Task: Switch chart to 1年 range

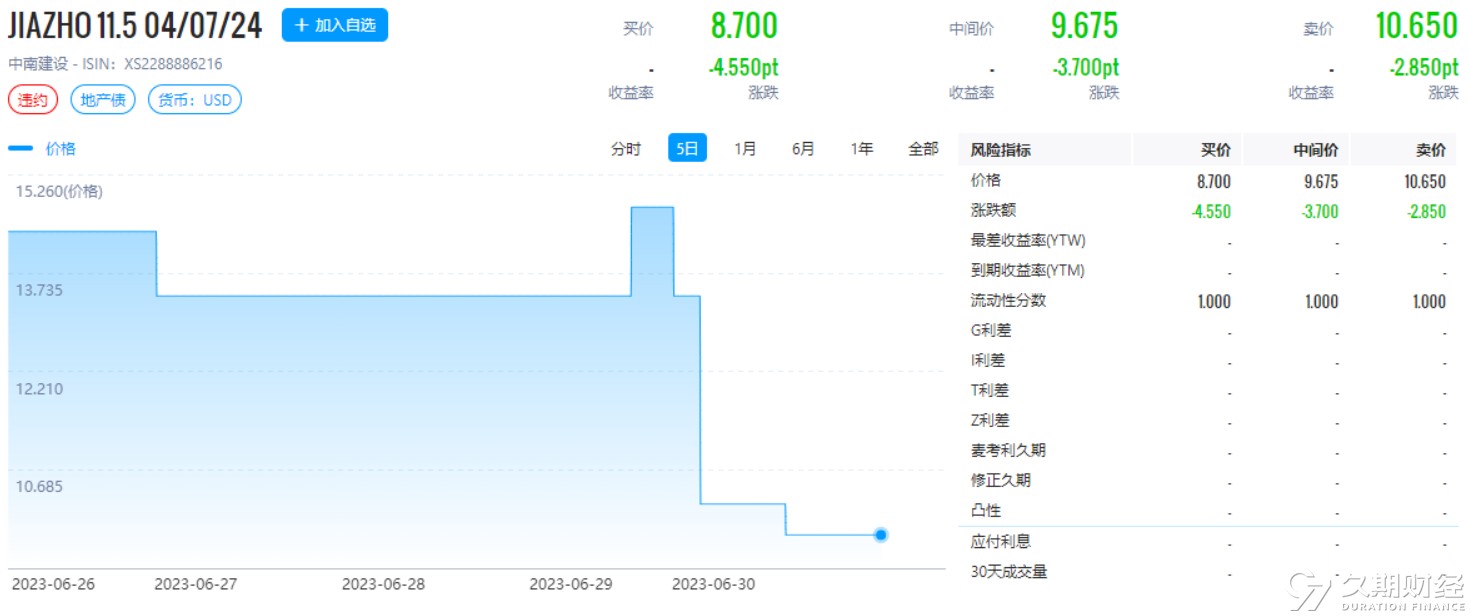Action: 861,149
